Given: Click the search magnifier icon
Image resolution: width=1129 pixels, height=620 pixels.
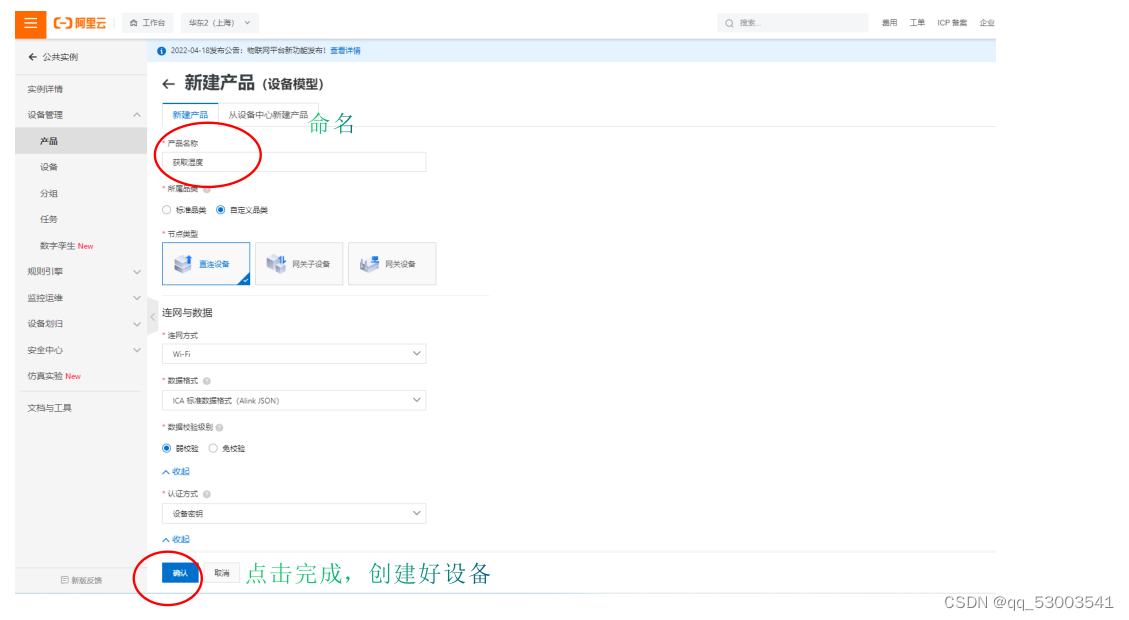Looking at the screenshot, I should [x=729, y=23].
